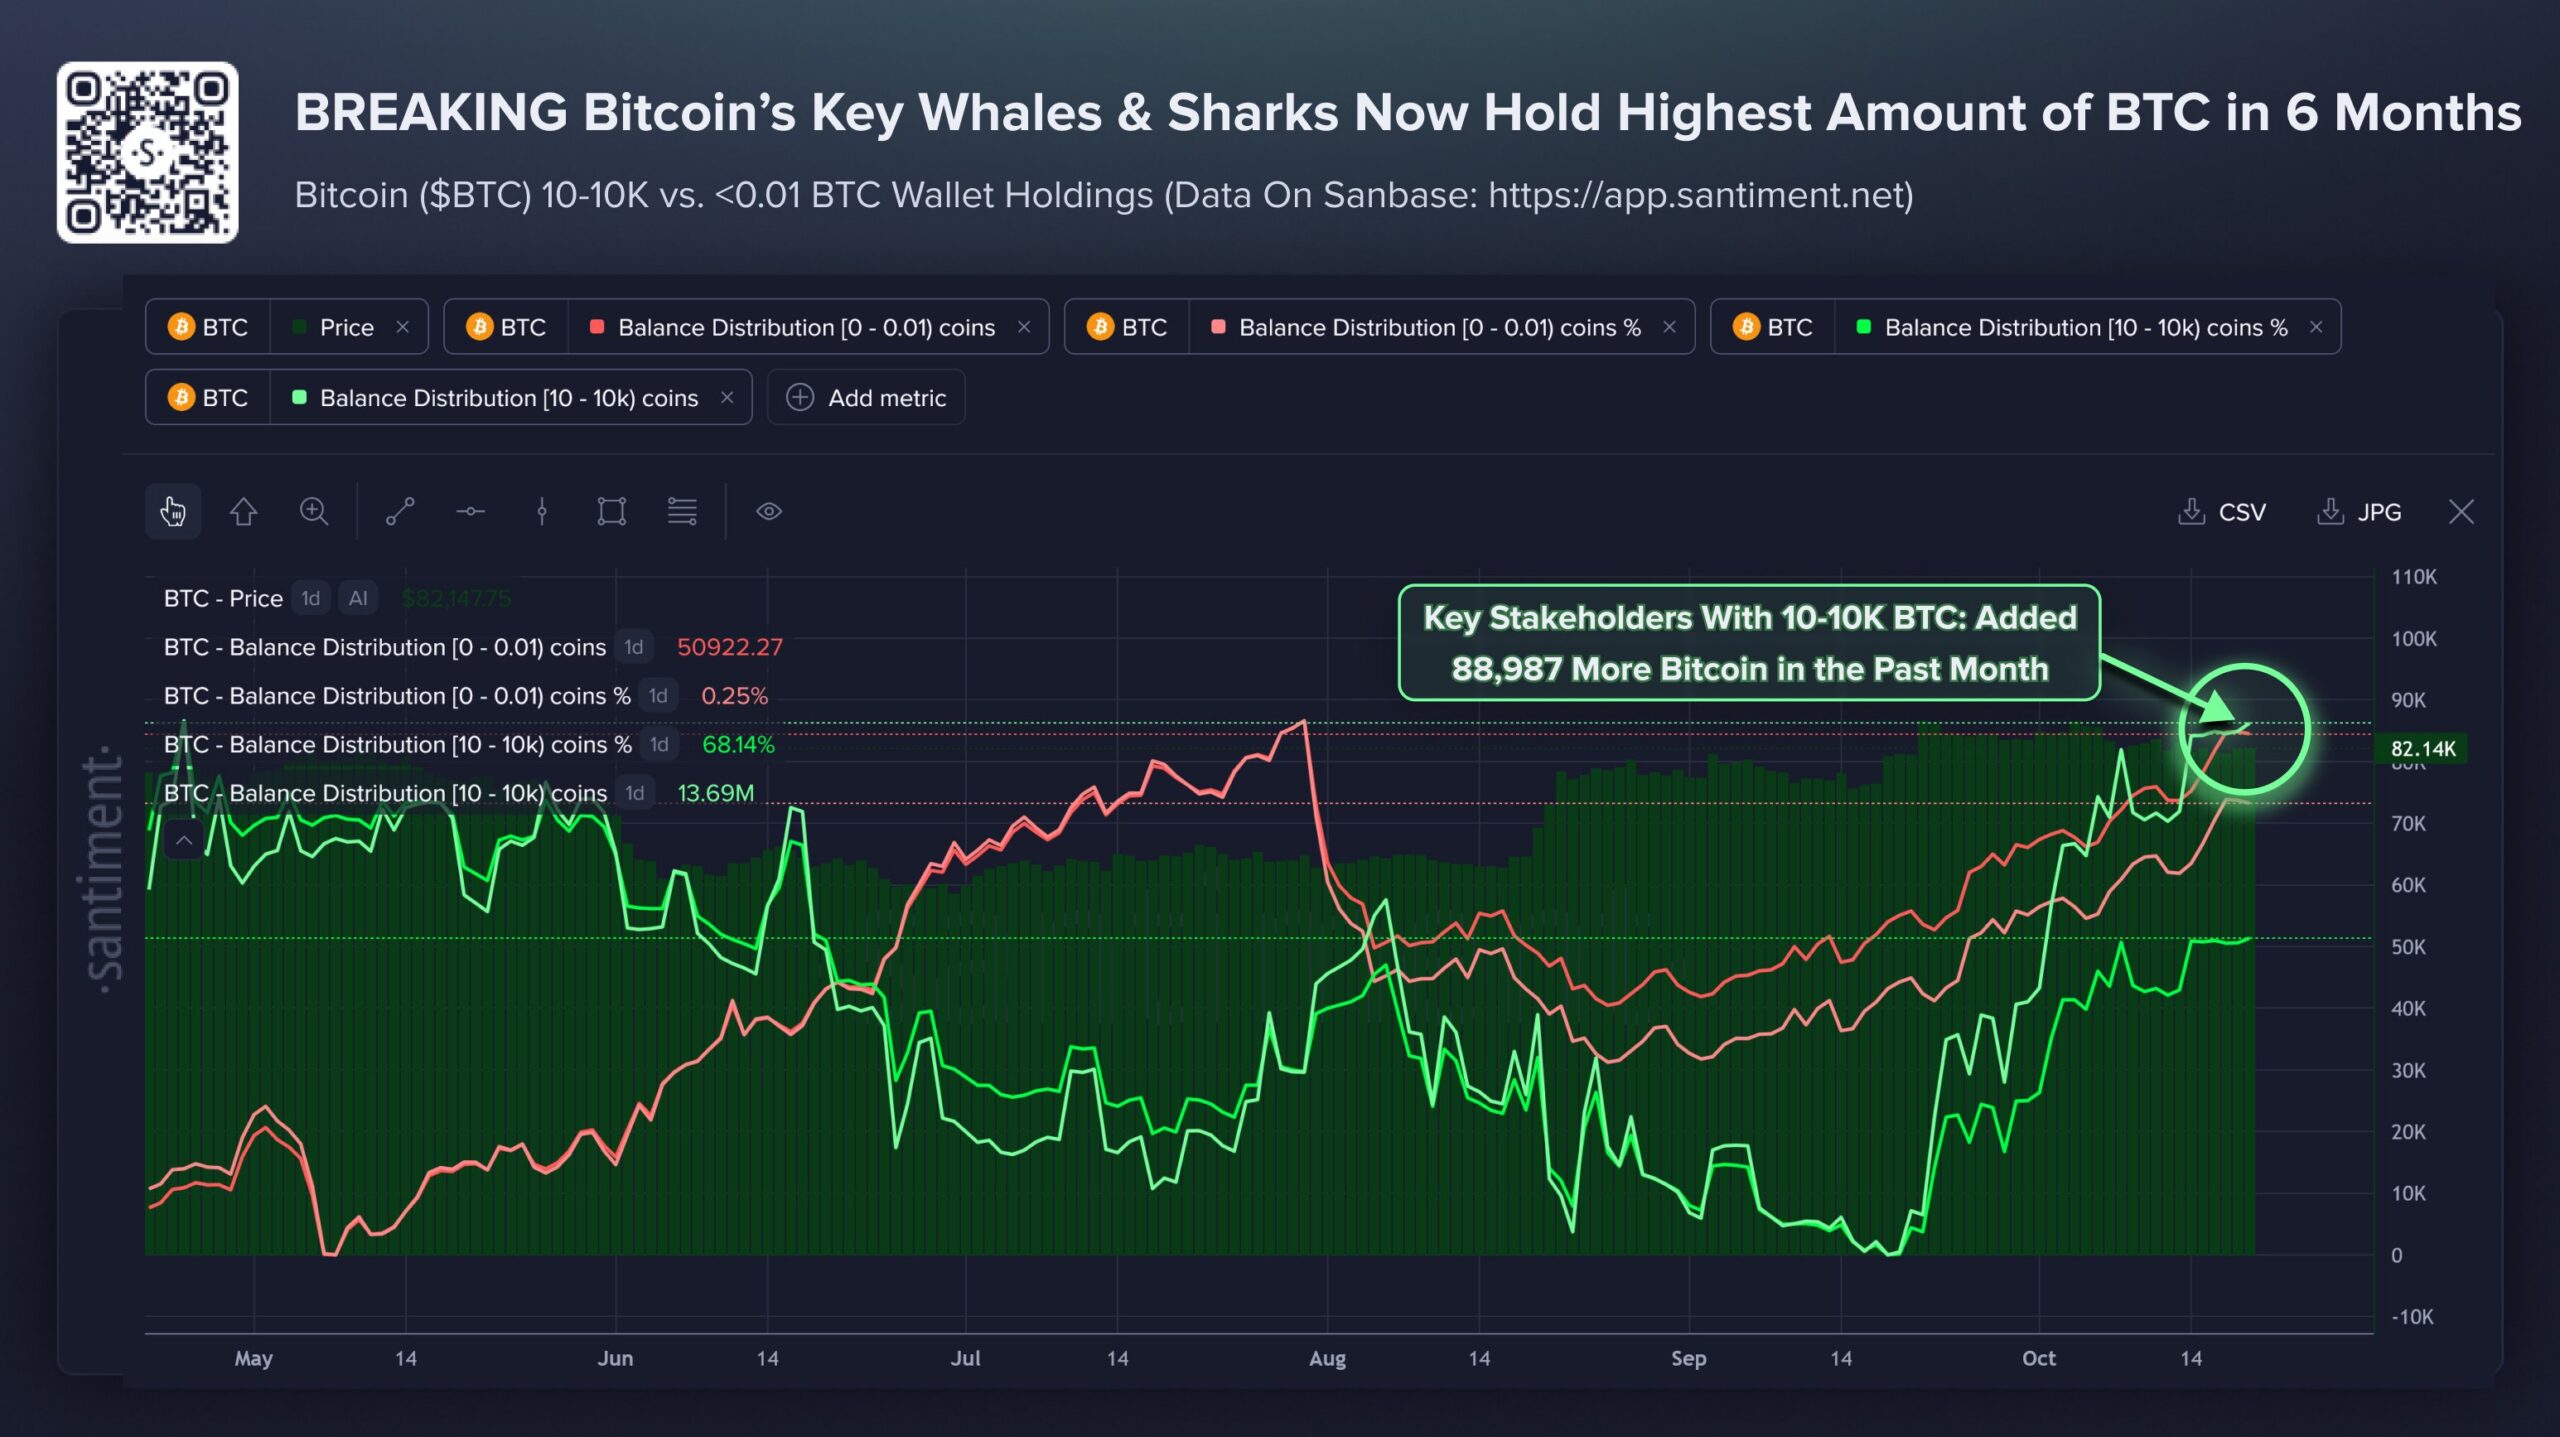Screen dimensions: 2560x1437
Task: Open 1d interval for [10 - 10k) coins
Action: coord(635,792)
